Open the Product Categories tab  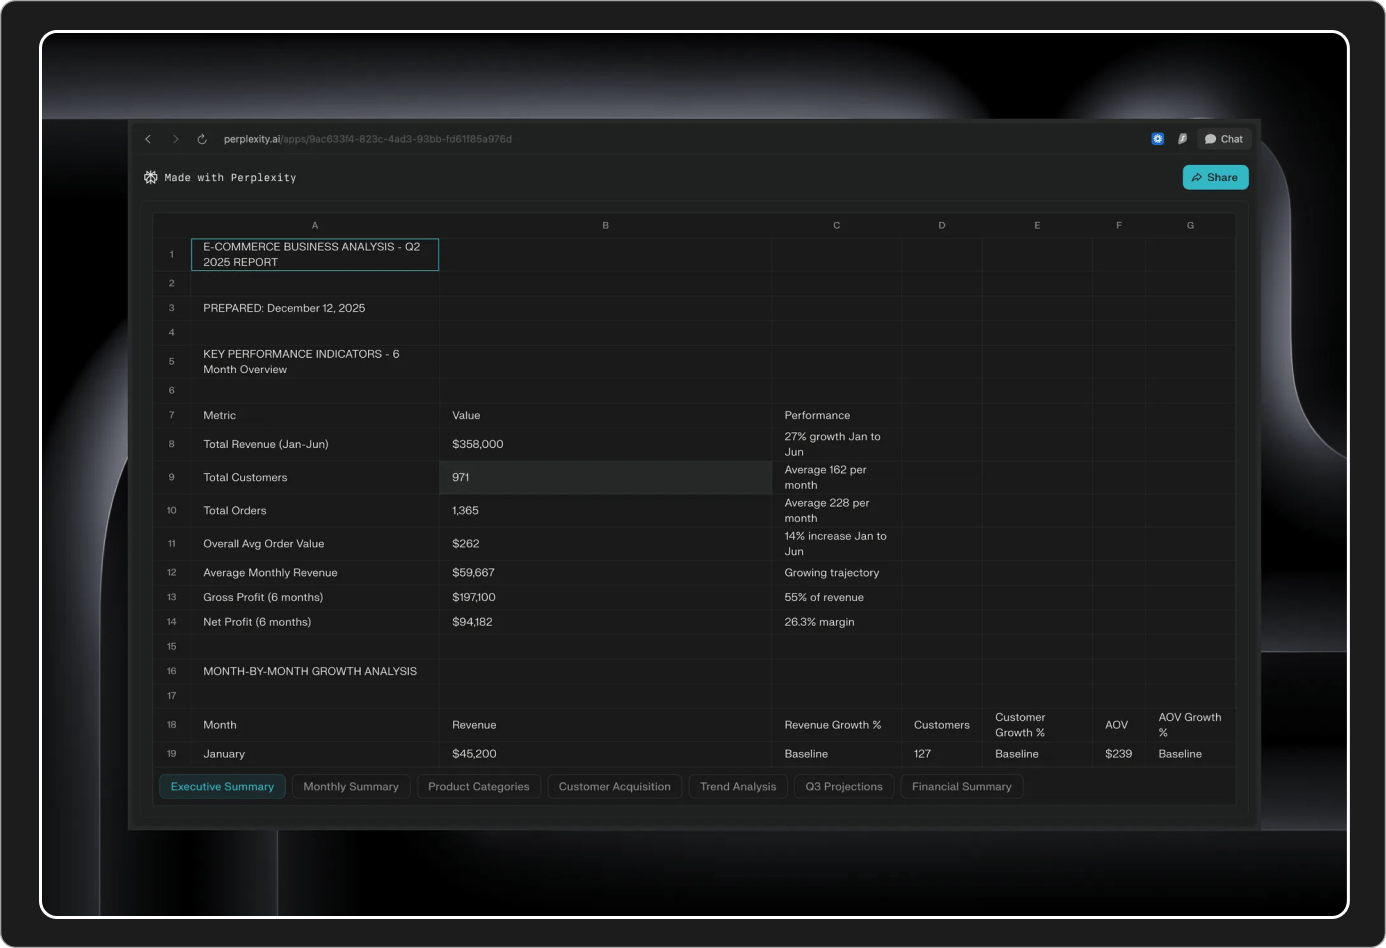click(x=479, y=787)
